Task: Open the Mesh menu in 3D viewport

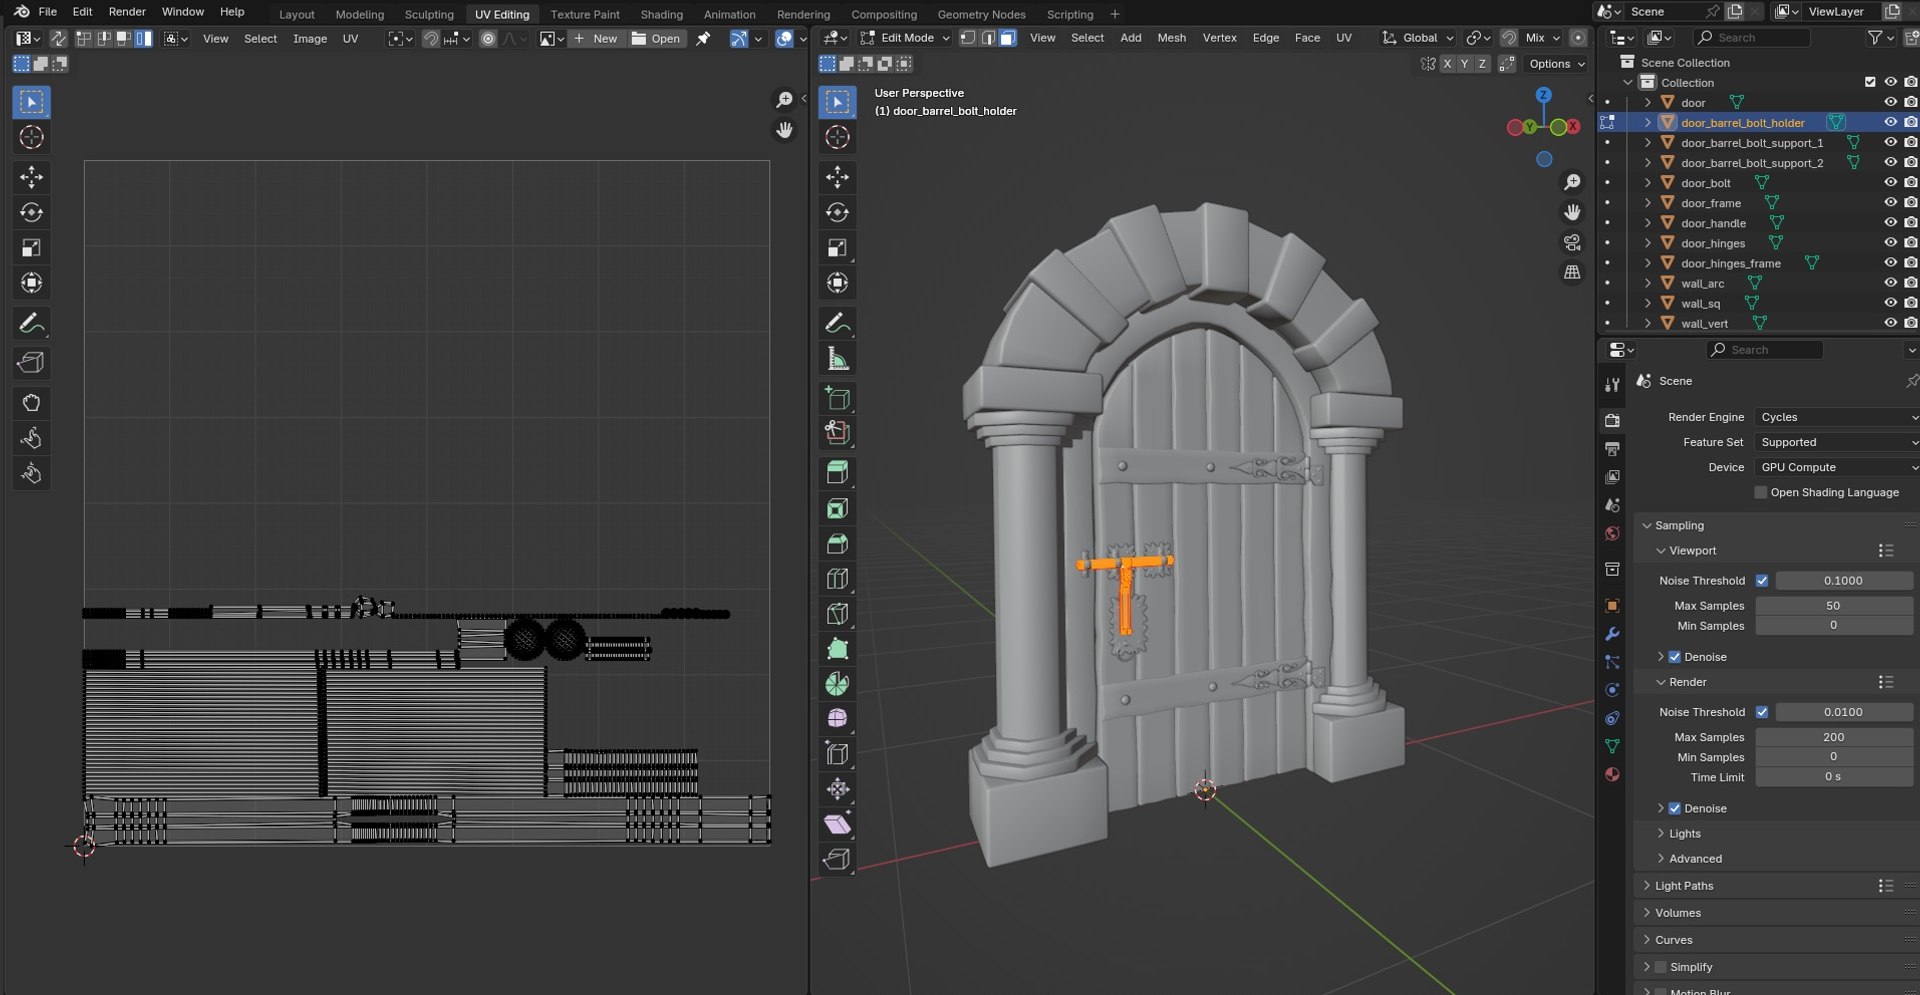Action: tap(1171, 38)
